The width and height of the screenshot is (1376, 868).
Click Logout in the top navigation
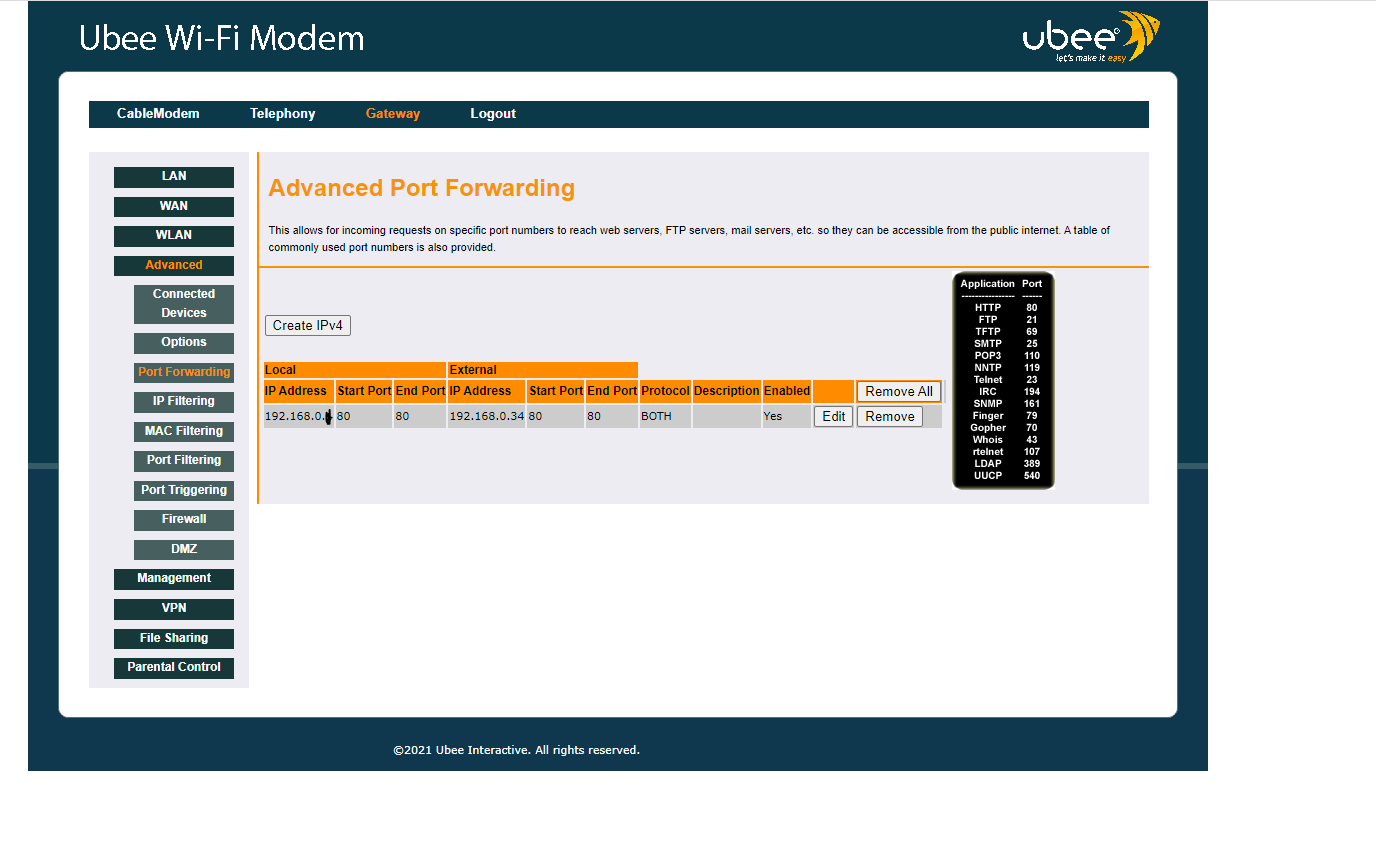click(x=493, y=114)
